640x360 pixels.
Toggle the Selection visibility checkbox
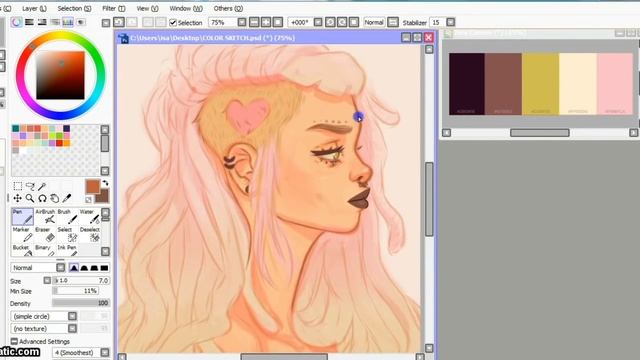[173, 23]
